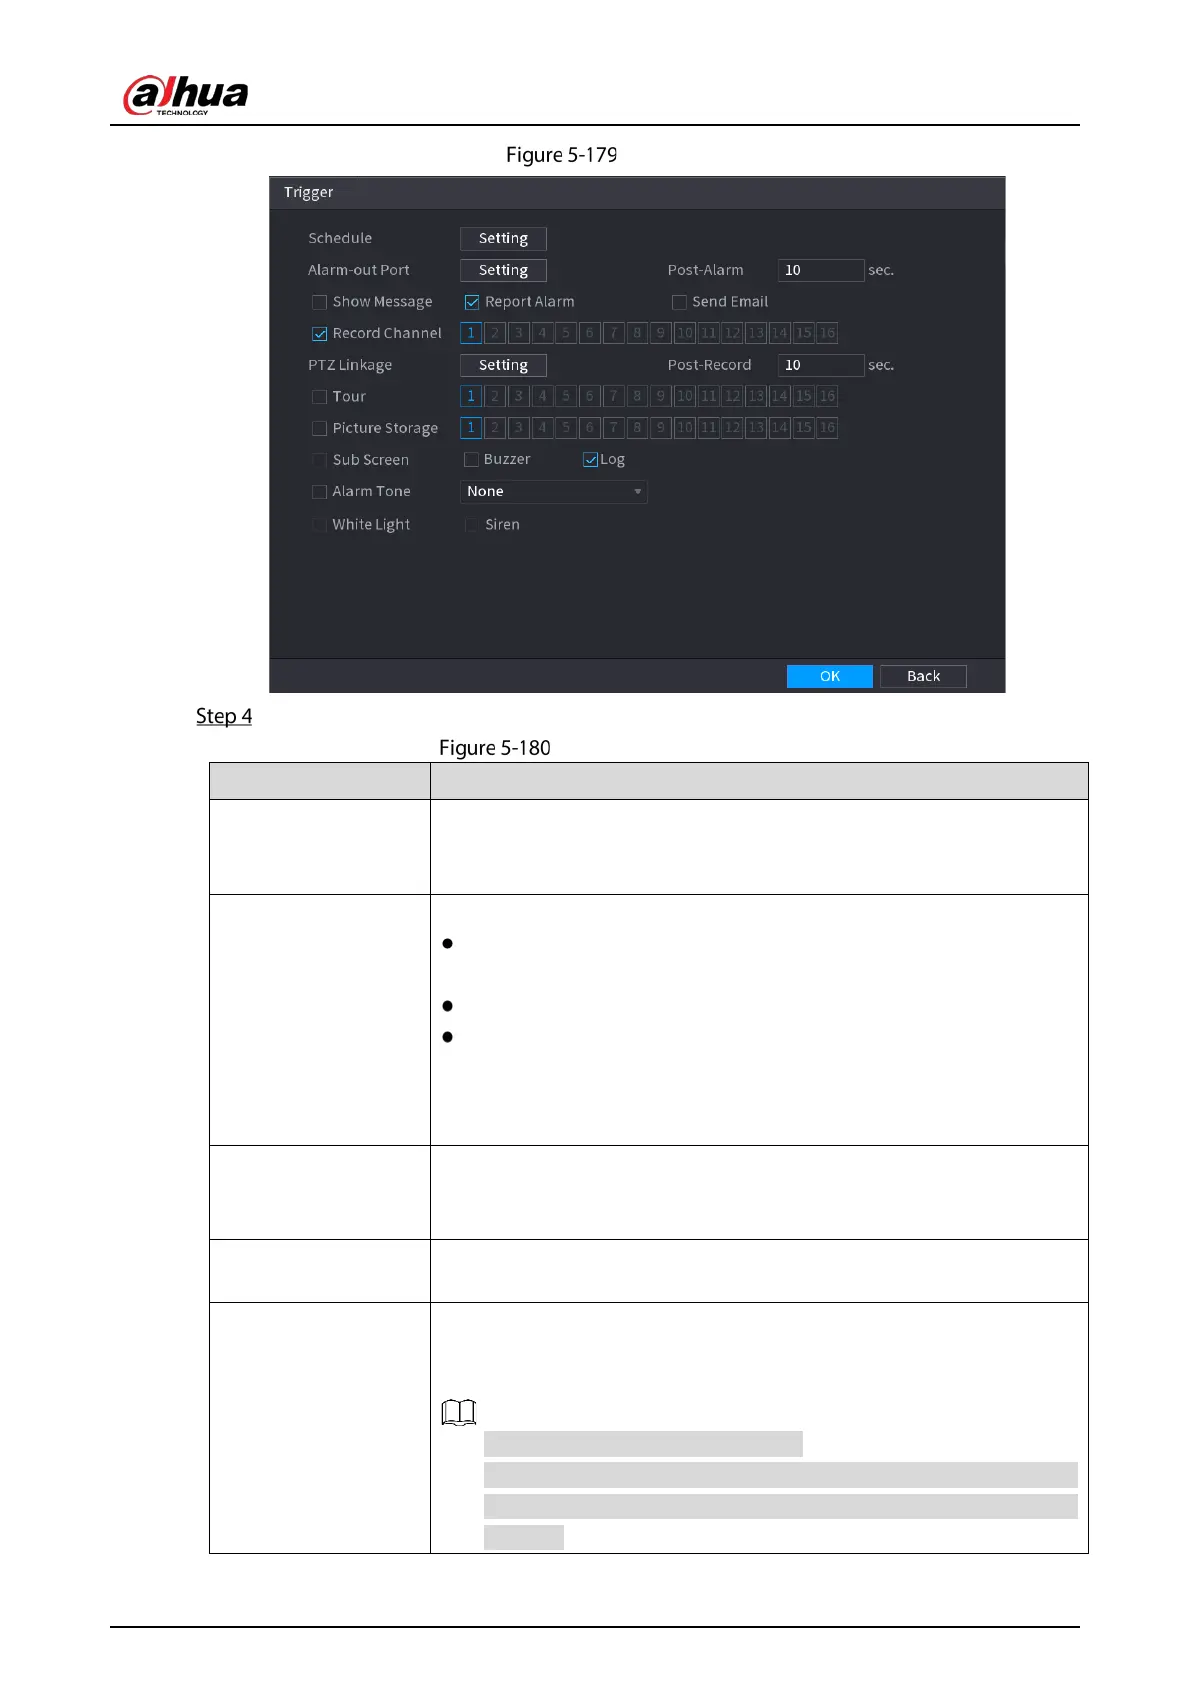
Task: Click the Schedule label
Action: click(x=340, y=238)
